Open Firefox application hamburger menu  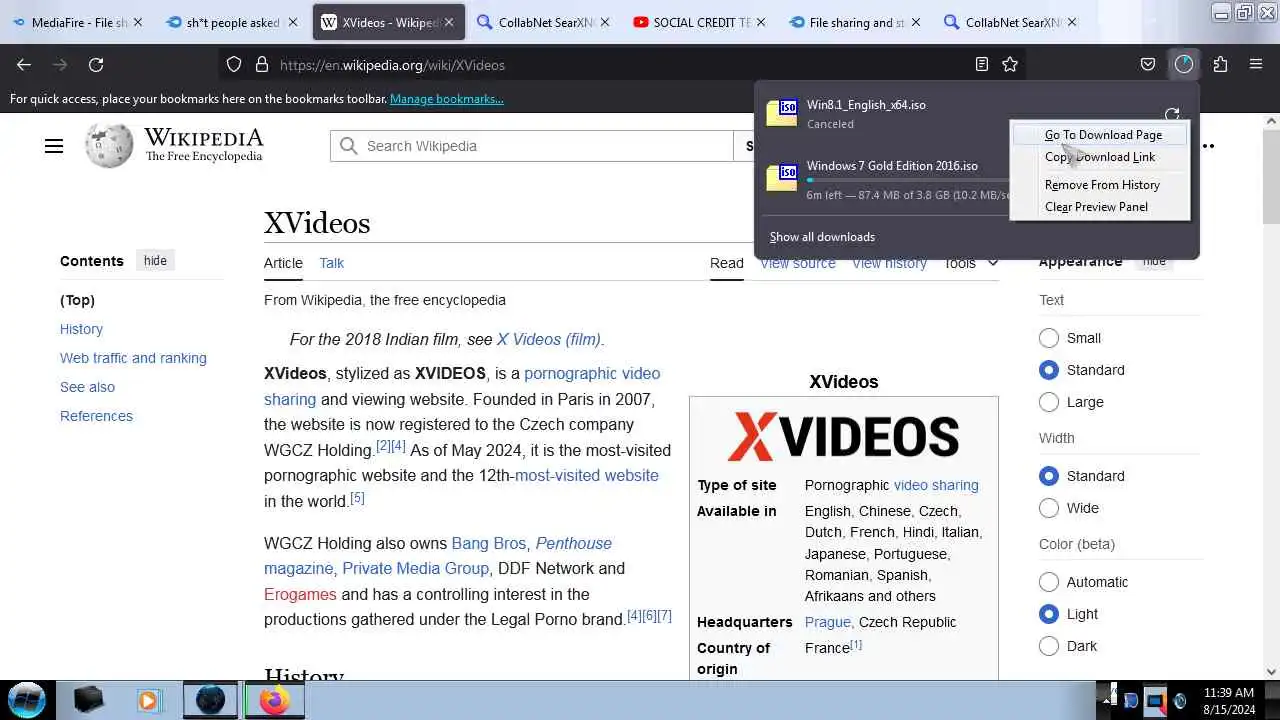(x=1256, y=64)
